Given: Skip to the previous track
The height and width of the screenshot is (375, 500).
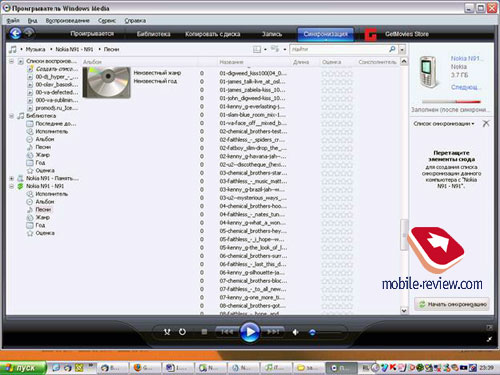Looking at the screenshot, I should click(x=227, y=332).
